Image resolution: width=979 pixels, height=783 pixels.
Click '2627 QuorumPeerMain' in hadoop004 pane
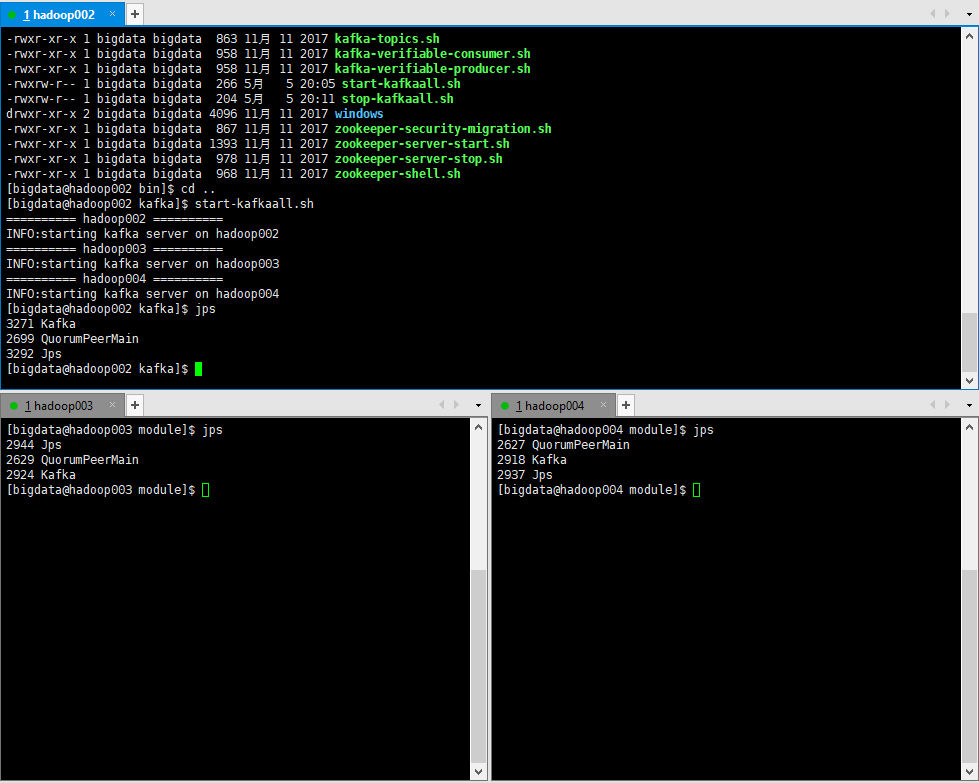coord(563,445)
